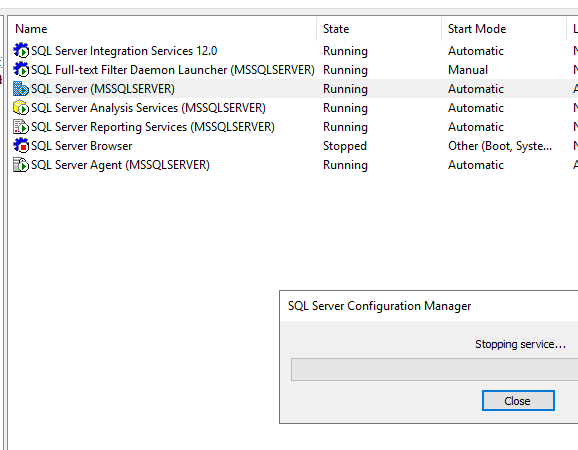Select the SQL Server (MSSQLSERVER) service name
Image resolution: width=578 pixels, height=450 pixels.
coord(103,89)
